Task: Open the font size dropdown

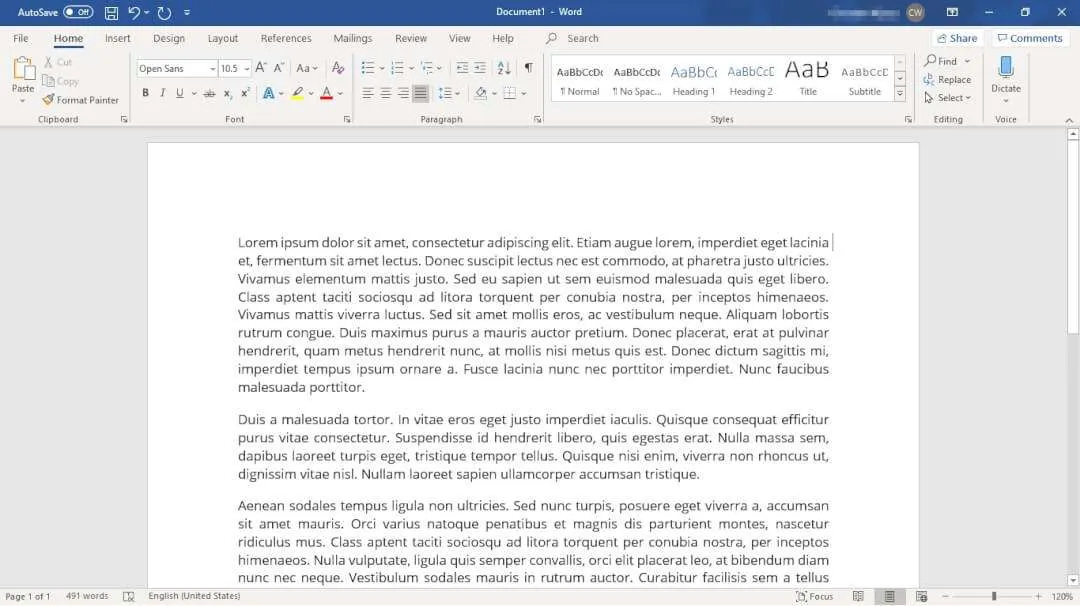Action: coord(247,69)
